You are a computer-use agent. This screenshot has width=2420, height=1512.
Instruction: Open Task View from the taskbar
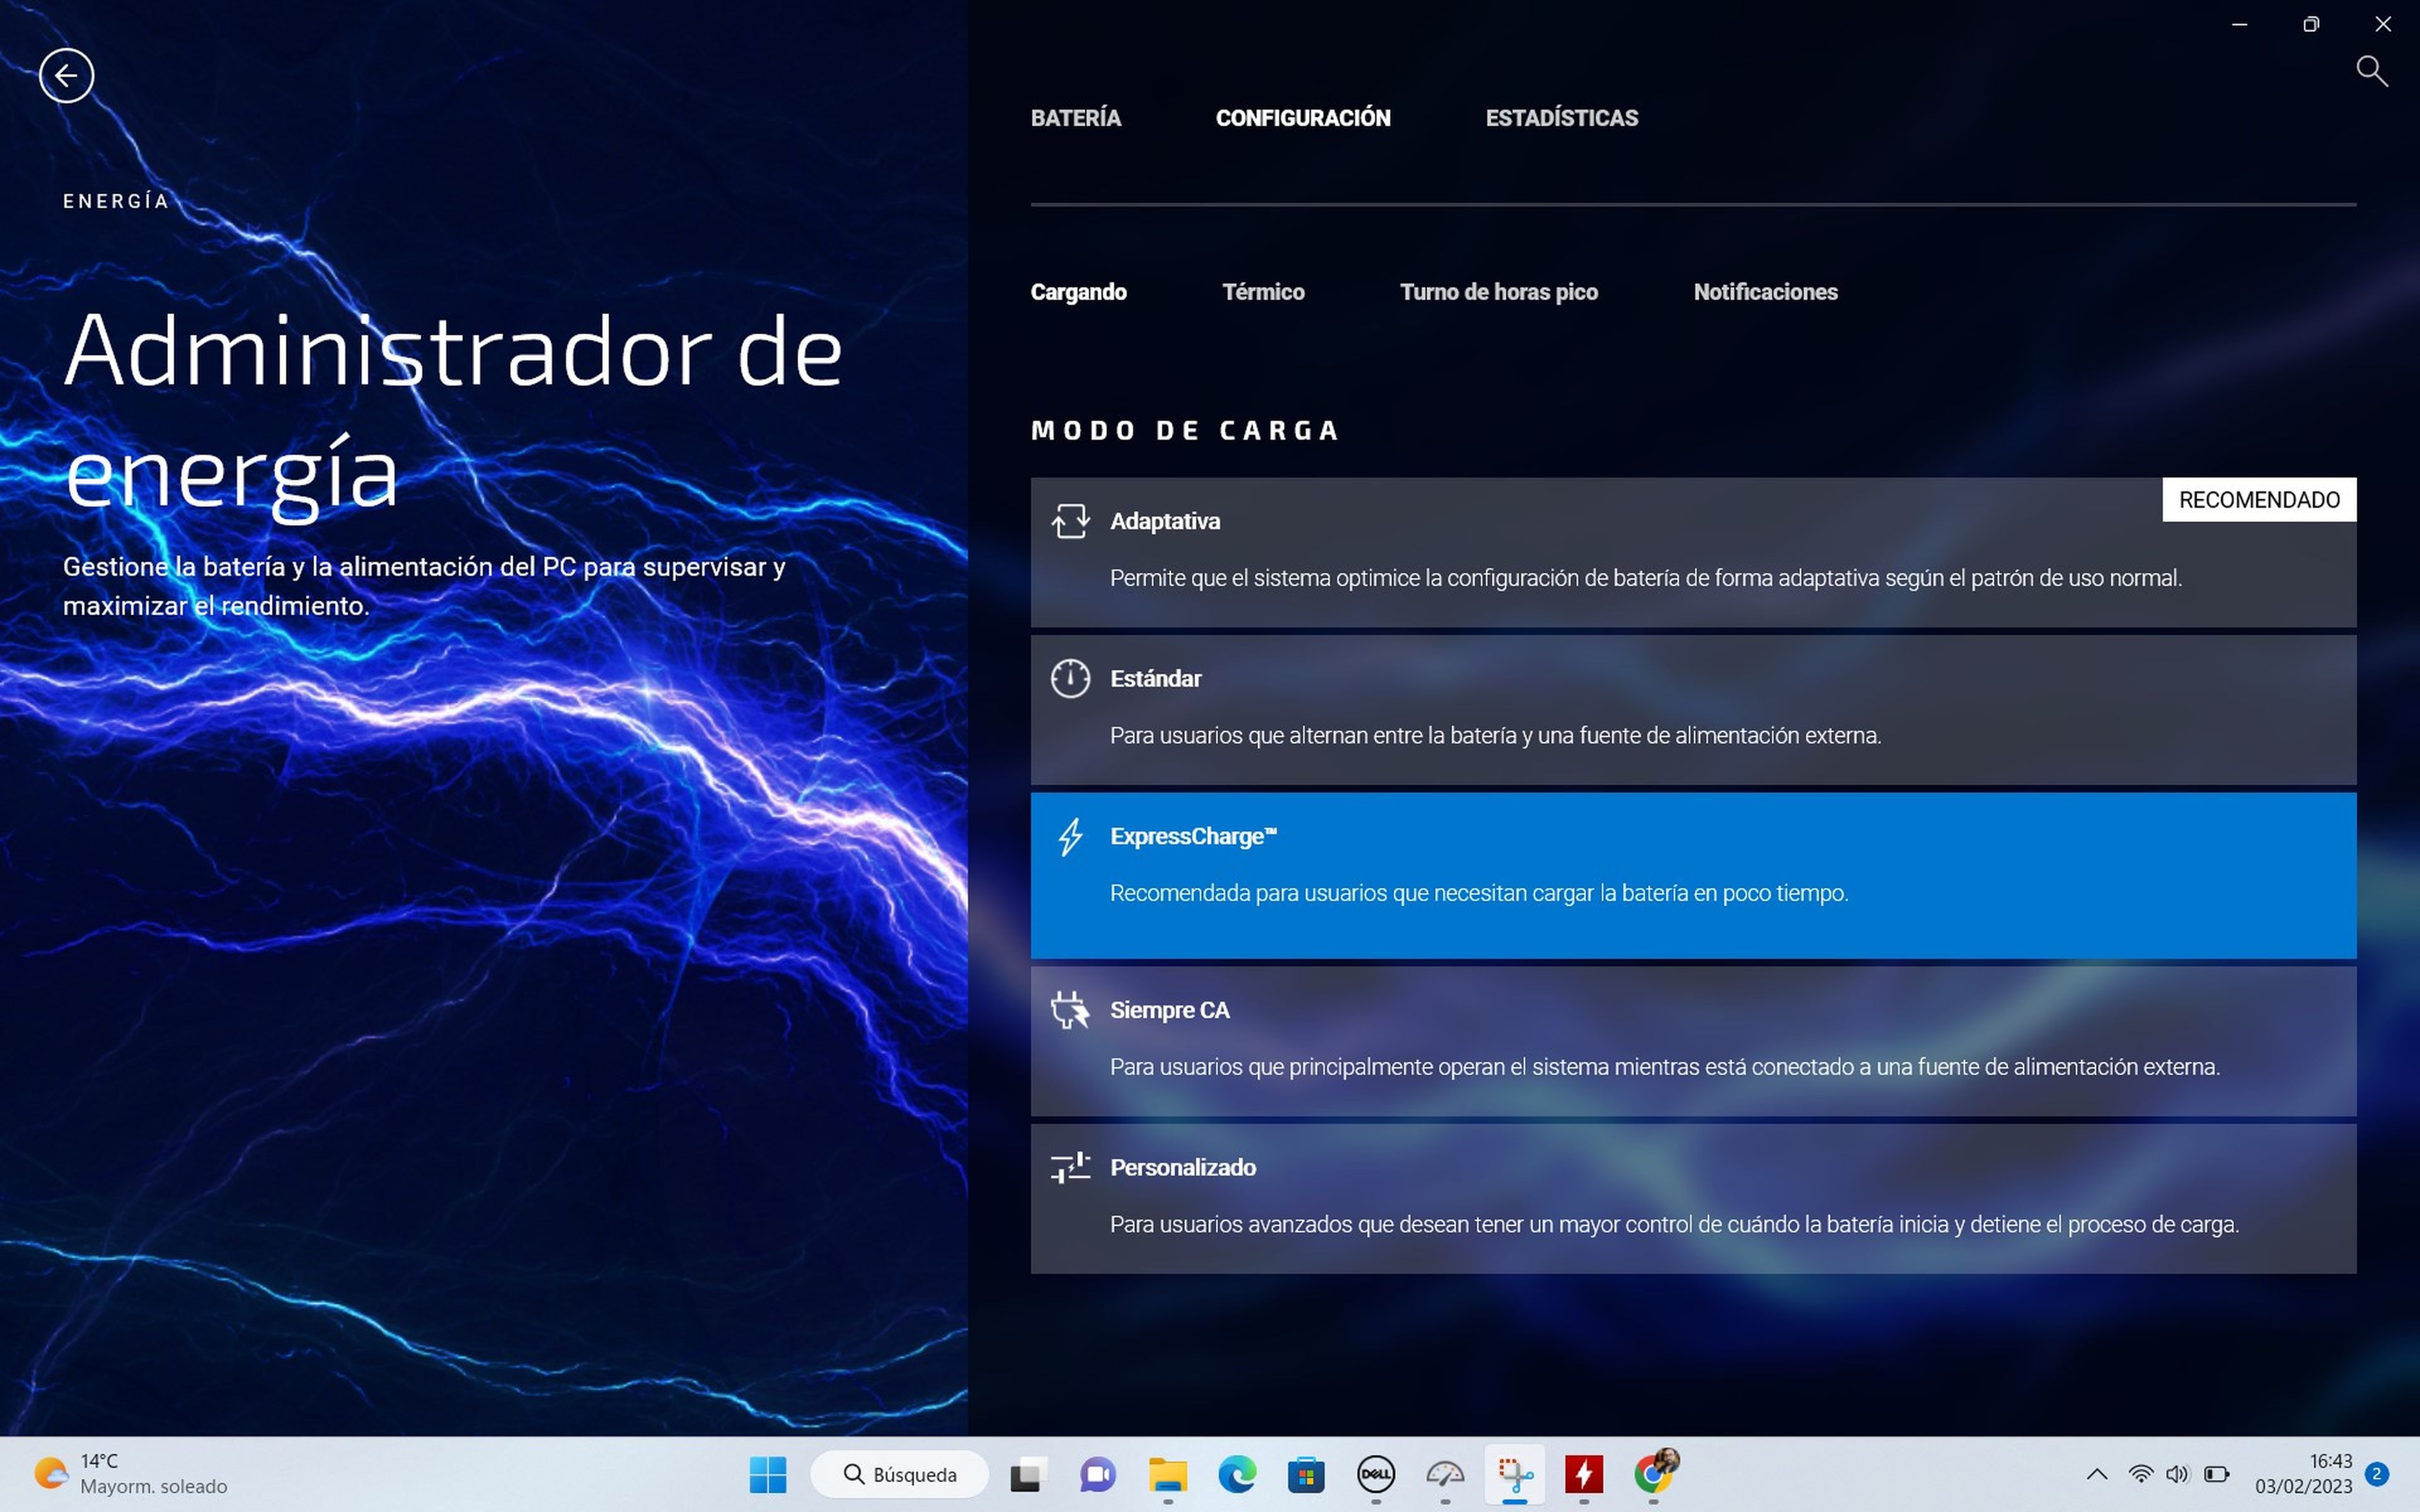(x=1027, y=1474)
